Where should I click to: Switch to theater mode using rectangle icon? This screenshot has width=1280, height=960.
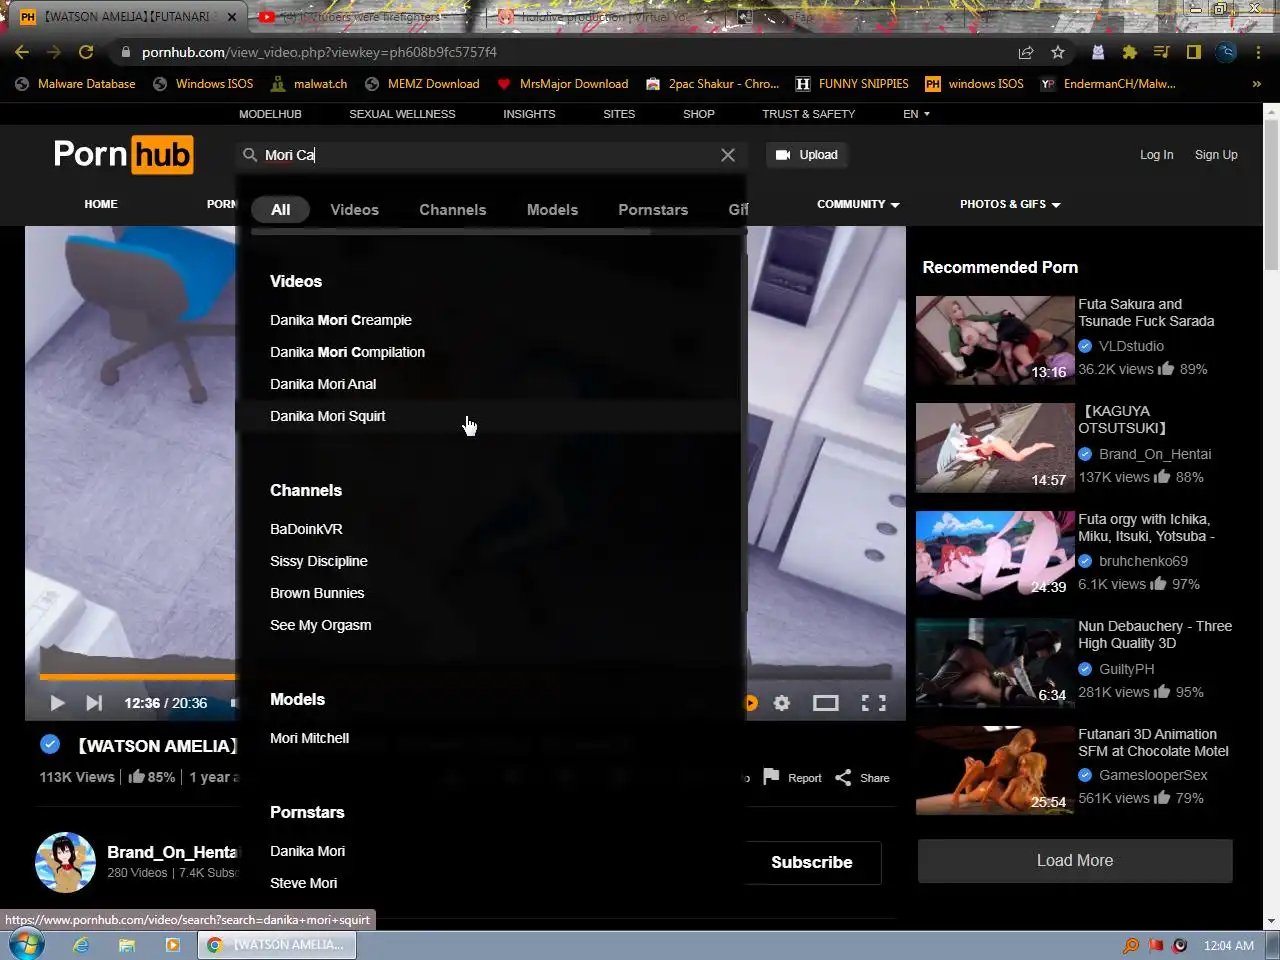[x=826, y=703]
